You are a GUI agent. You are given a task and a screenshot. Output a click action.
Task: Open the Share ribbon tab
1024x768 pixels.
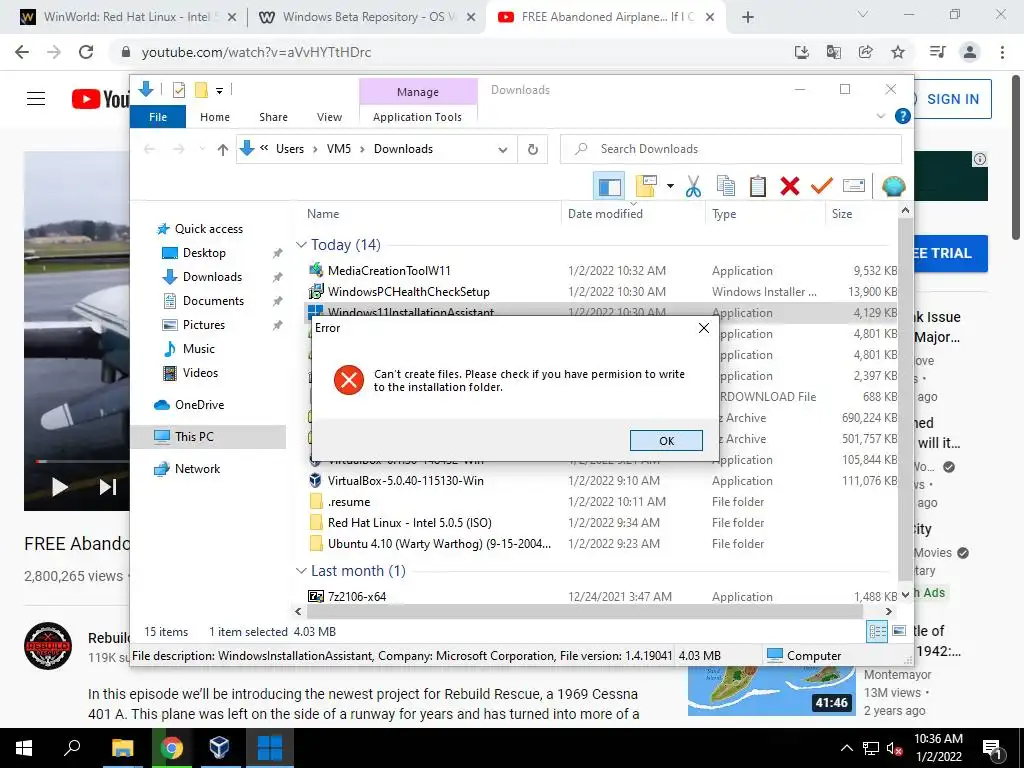point(273,117)
